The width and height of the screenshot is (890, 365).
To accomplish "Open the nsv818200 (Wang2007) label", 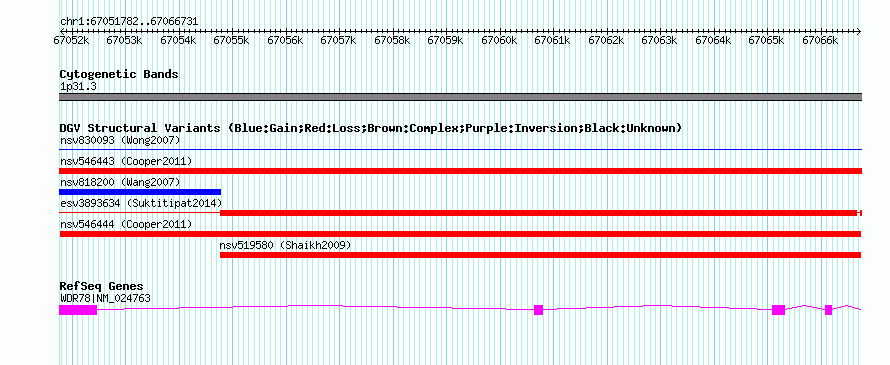I will pyautogui.click(x=120, y=182).
